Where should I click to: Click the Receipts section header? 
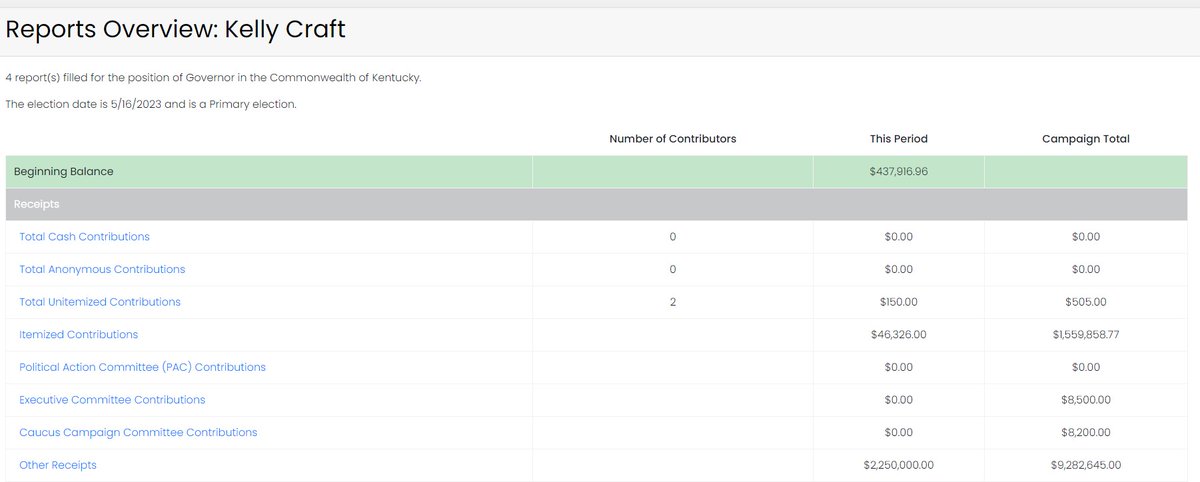pyautogui.click(x=36, y=204)
